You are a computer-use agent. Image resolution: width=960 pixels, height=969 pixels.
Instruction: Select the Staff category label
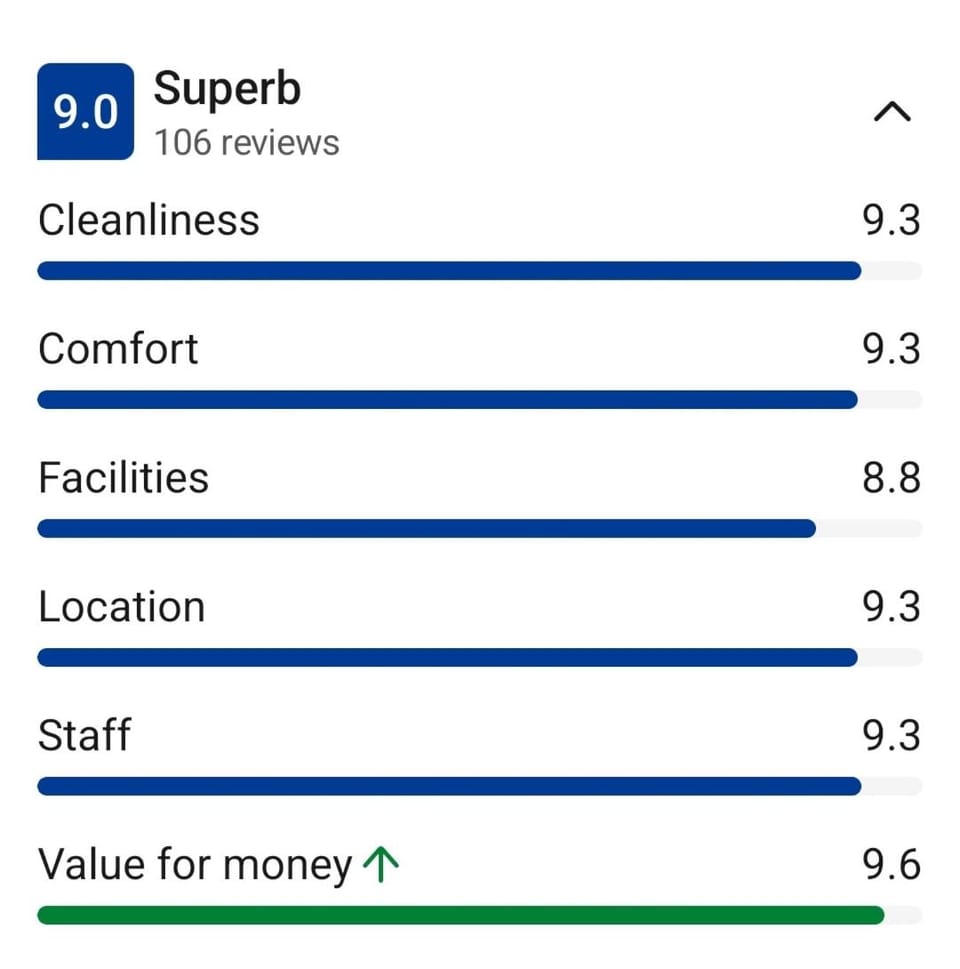click(x=85, y=735)
